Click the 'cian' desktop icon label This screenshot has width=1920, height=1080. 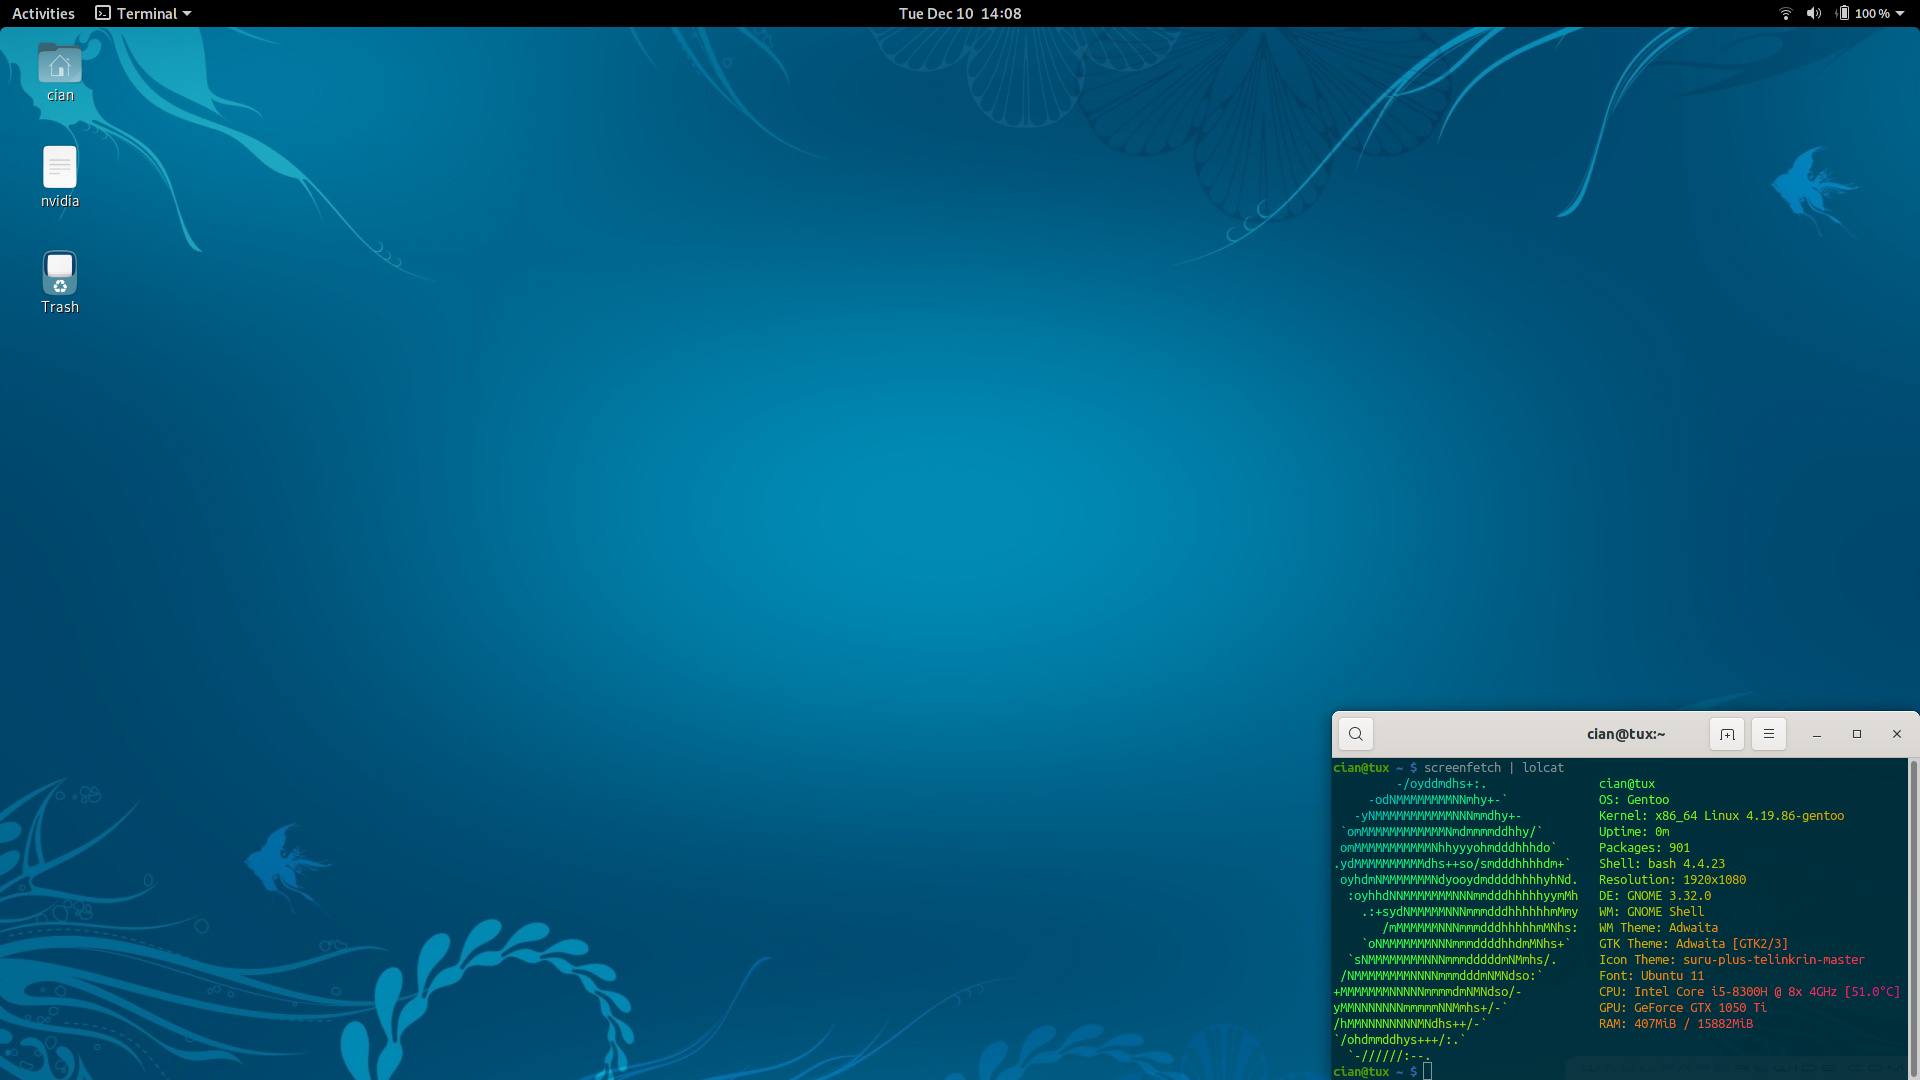point(60,95)
